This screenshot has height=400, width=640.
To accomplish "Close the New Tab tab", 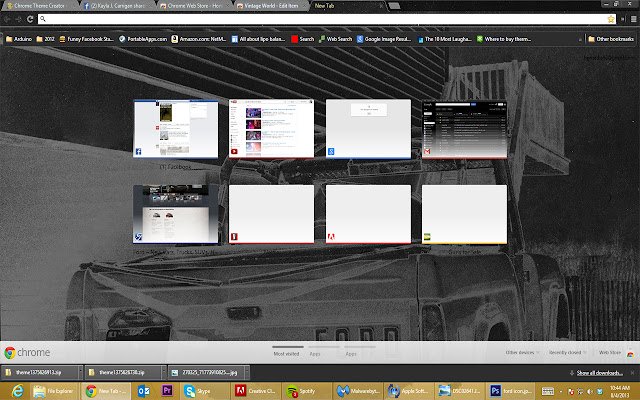I will (381, 6).
